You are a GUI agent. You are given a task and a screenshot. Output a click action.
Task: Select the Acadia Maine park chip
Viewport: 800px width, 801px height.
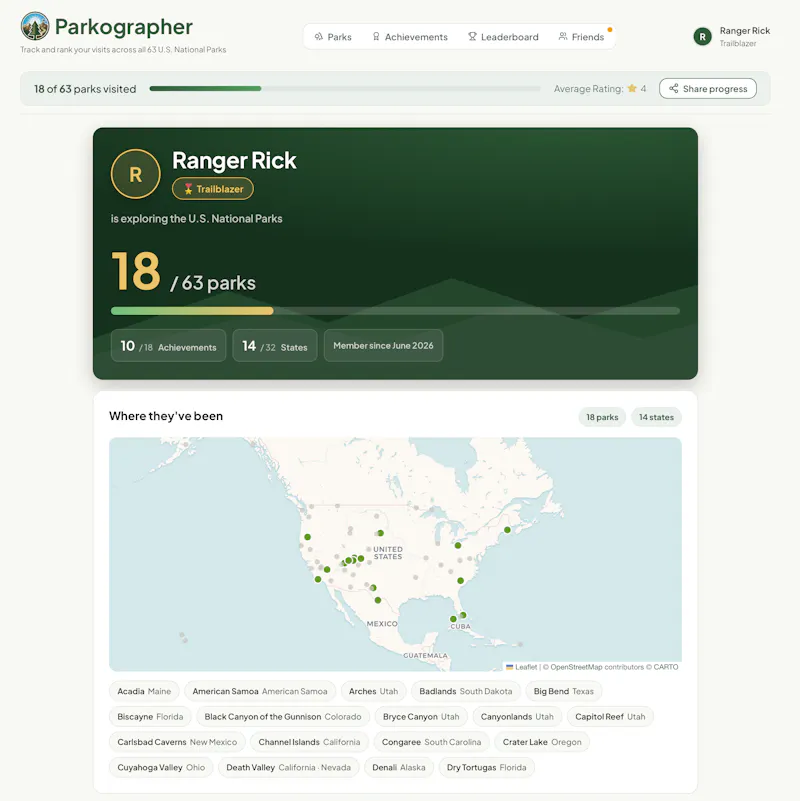[144, 691]
